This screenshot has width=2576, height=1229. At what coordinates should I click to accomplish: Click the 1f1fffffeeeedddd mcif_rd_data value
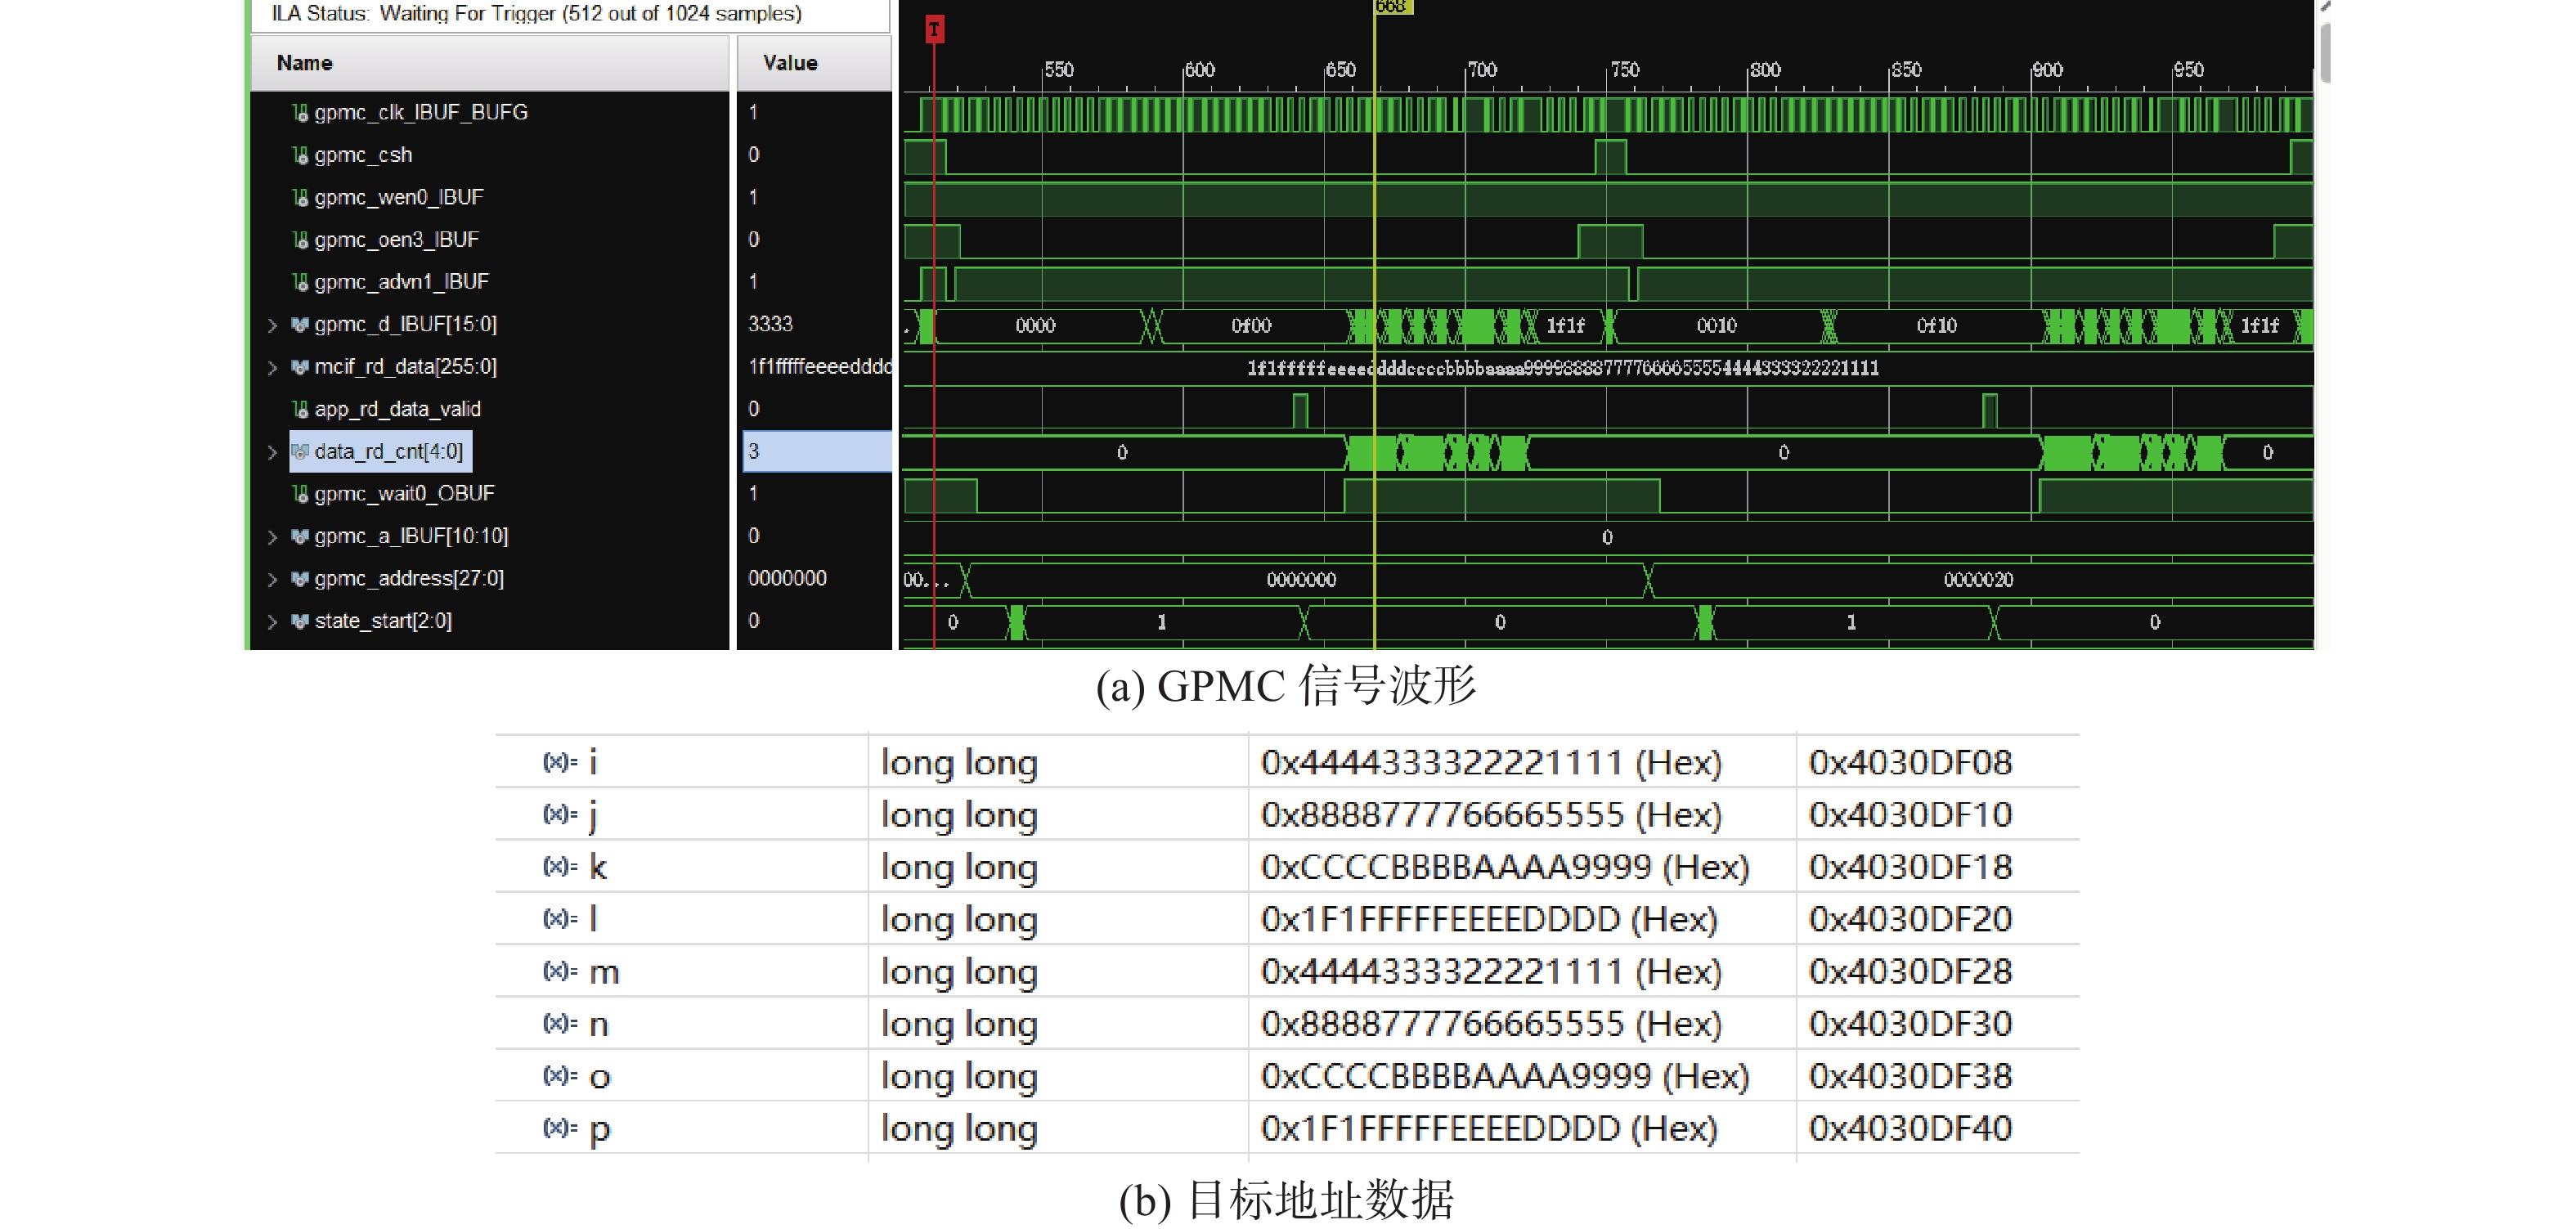click(x=819, y=367)
